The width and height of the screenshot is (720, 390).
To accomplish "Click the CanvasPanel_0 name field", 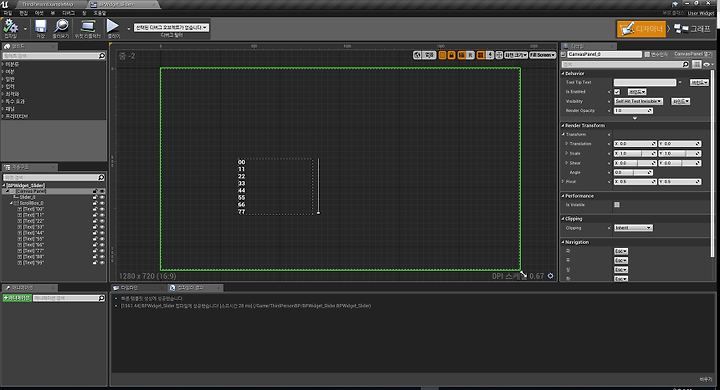I will pyautogui.click(x=604, y=54).
